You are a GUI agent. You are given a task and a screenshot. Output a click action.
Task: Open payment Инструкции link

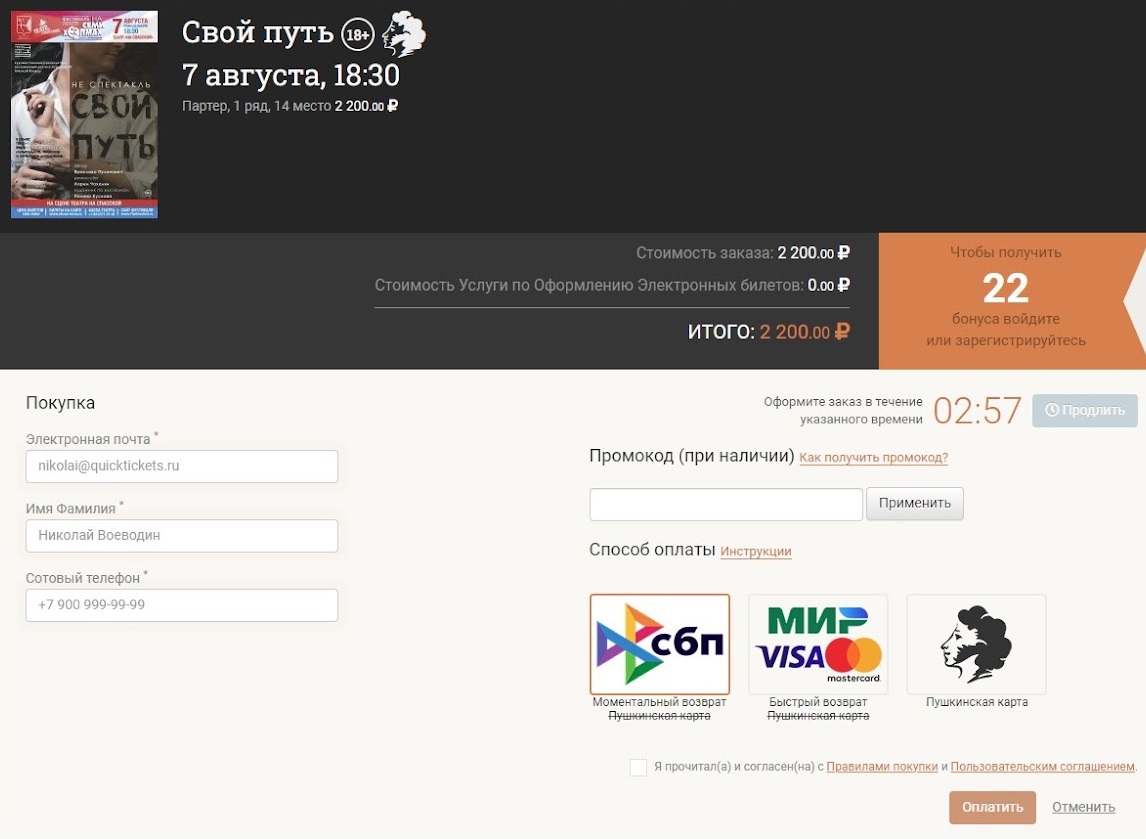(x=756, y=551)
